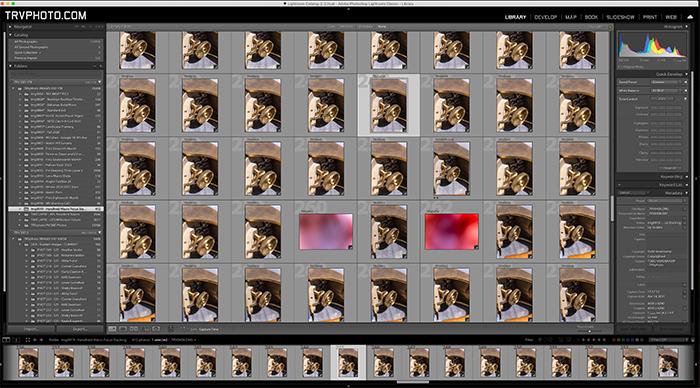Switch to the Slideshow module
Screen dimensions: 700x388
(620, 17)
